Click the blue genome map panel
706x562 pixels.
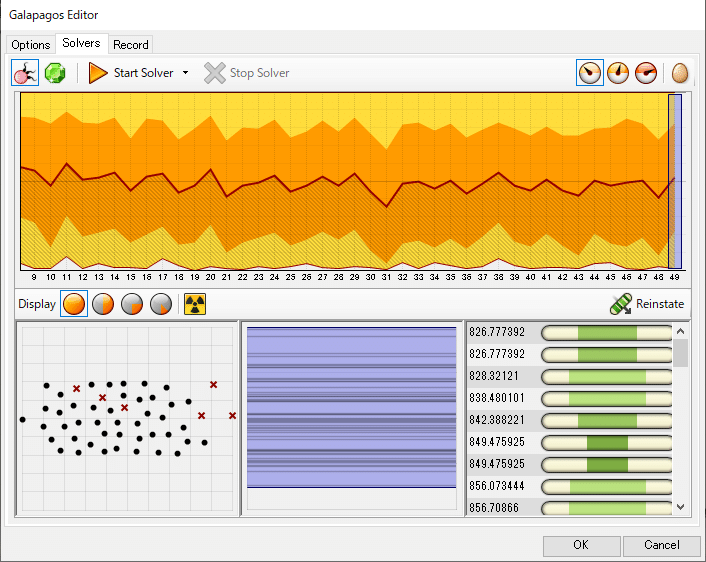point(351,407)
